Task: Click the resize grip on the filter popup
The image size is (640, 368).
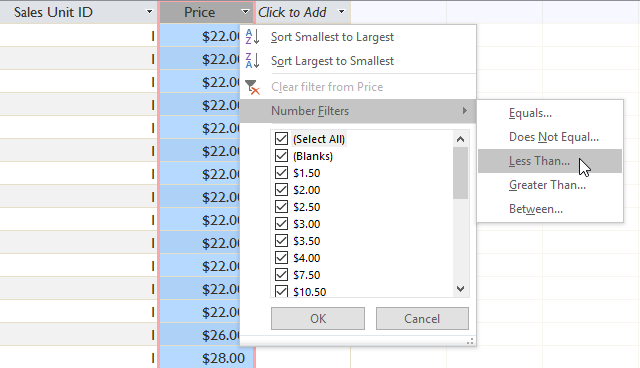Action: pos(470,341)
